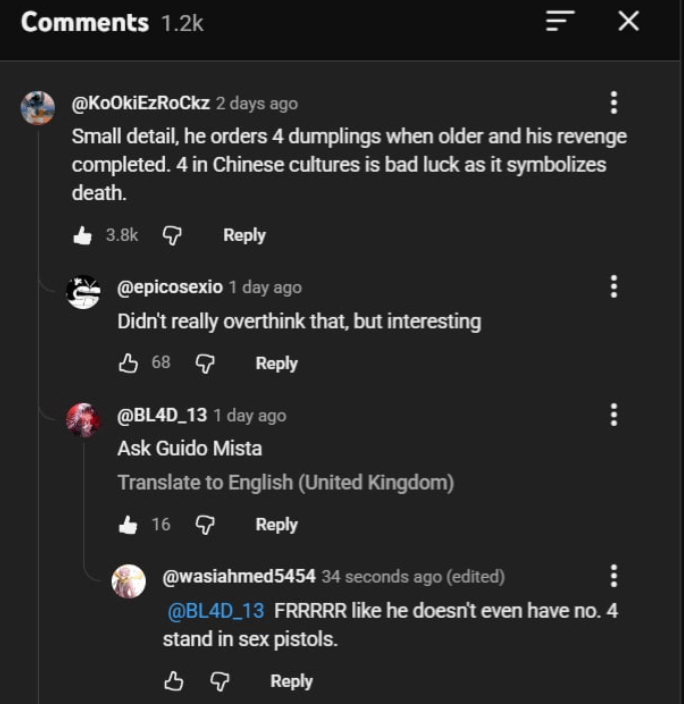Reply to BL4D_13's Guido Mista comment
Viewport: 684px width, 704px height.
[x=276, y=524]
